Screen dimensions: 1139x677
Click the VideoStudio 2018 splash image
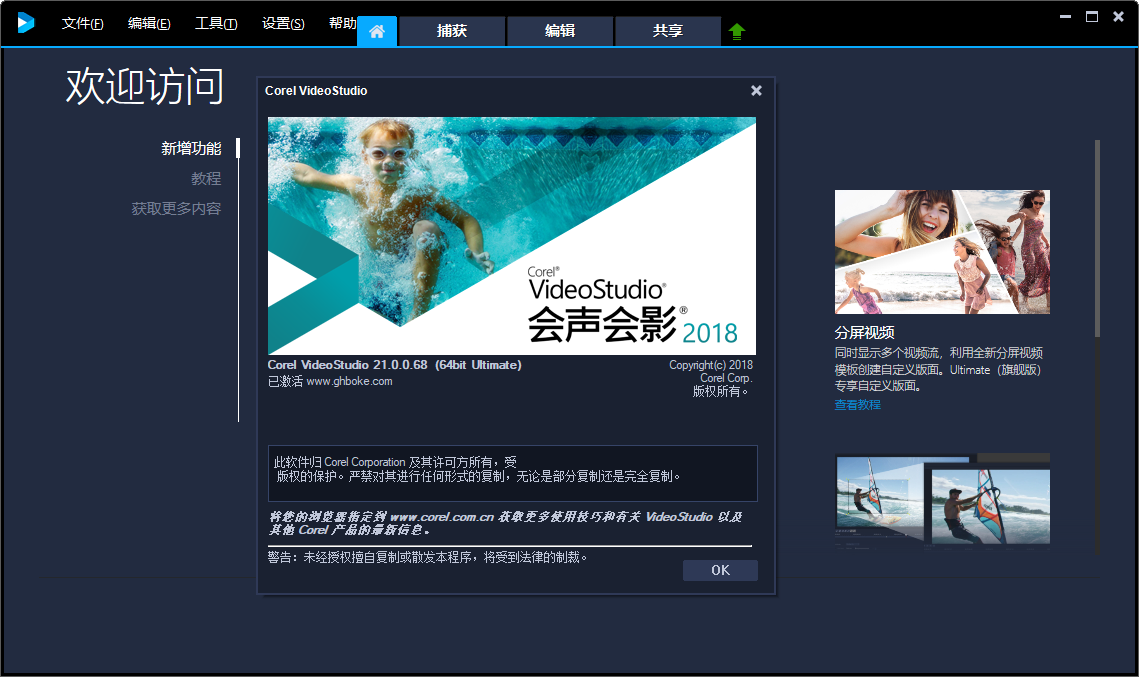[x=511, y=236]
